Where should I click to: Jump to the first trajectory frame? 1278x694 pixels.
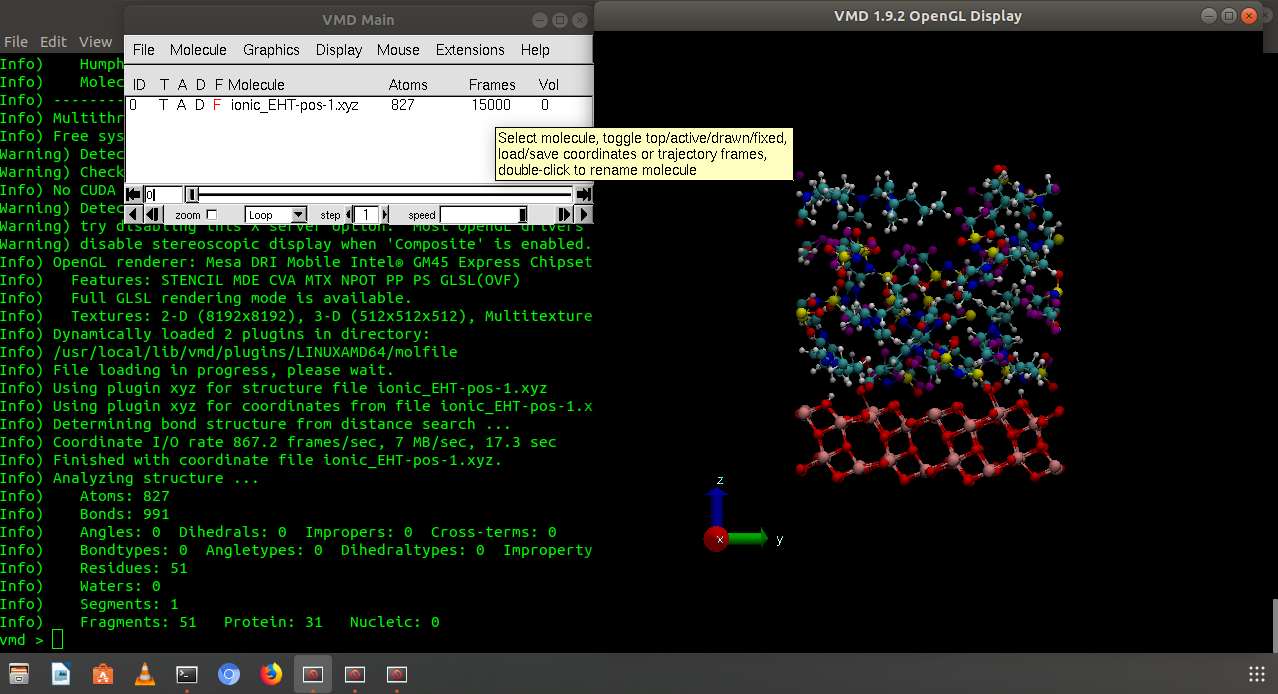pos(133,195)
